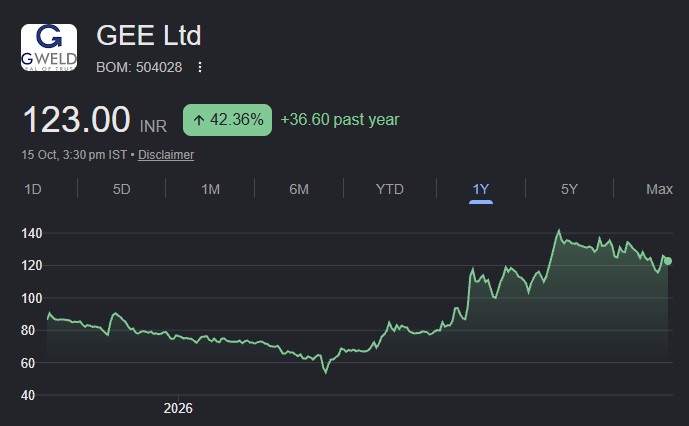Open the Disclaimer link
689x426 pixels.
166,155
